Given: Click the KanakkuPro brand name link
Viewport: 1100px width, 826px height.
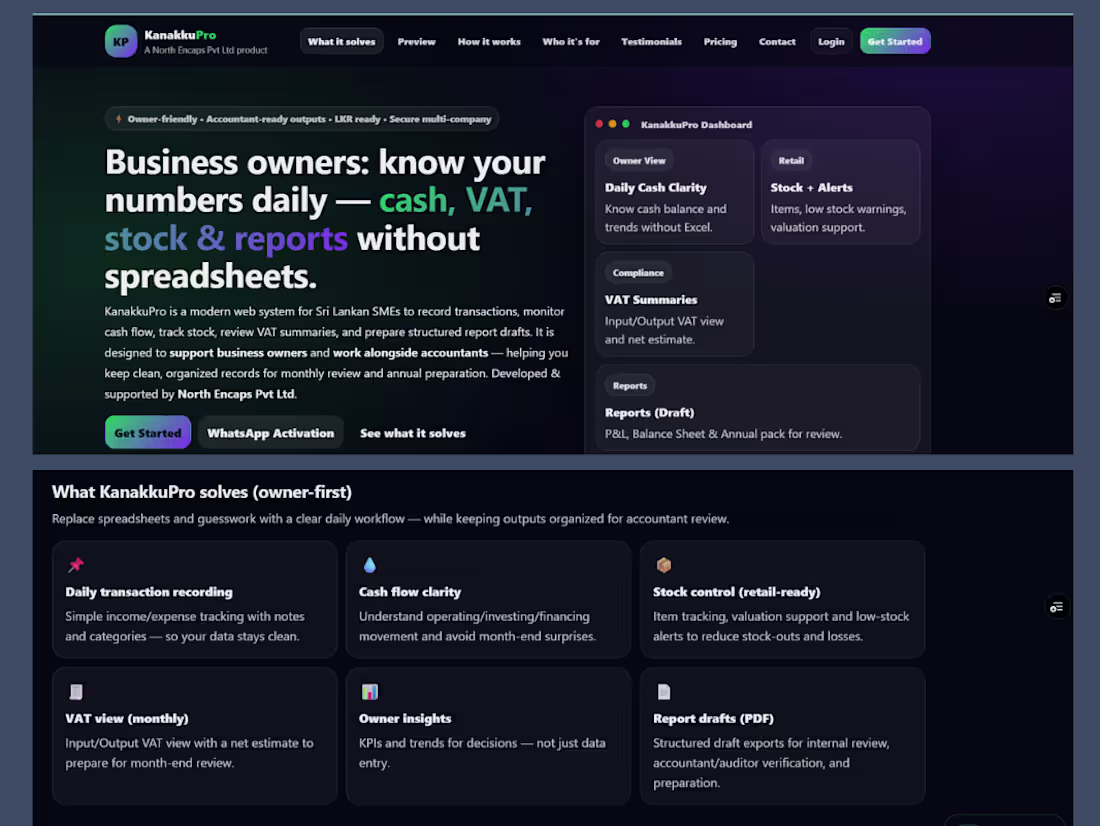Looking at the screenshot, I should click(180, 35).
